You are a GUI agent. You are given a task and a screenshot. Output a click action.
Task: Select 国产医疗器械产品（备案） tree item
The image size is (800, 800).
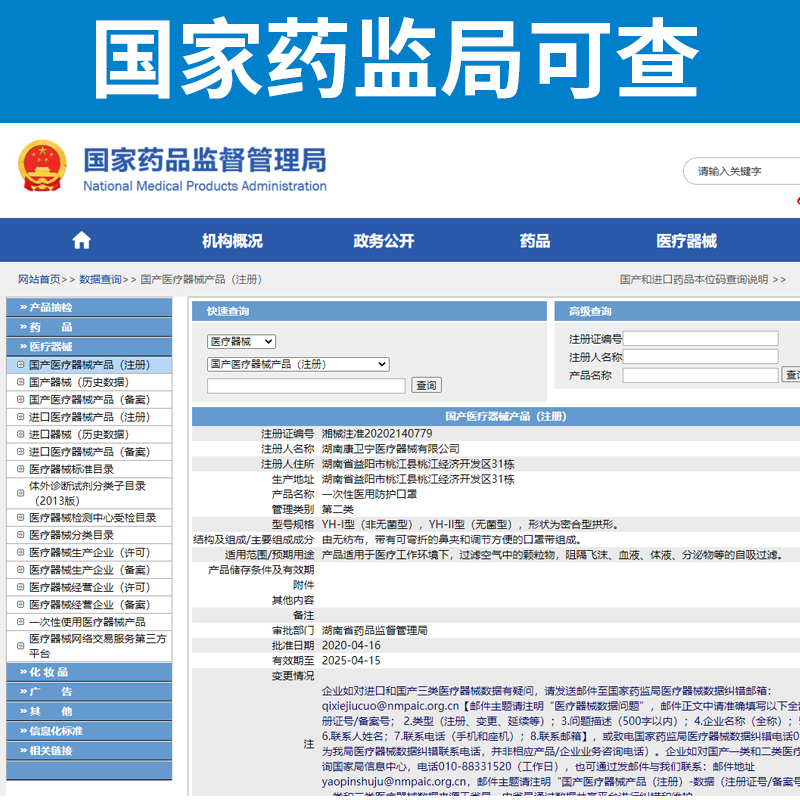pos(89,399)
